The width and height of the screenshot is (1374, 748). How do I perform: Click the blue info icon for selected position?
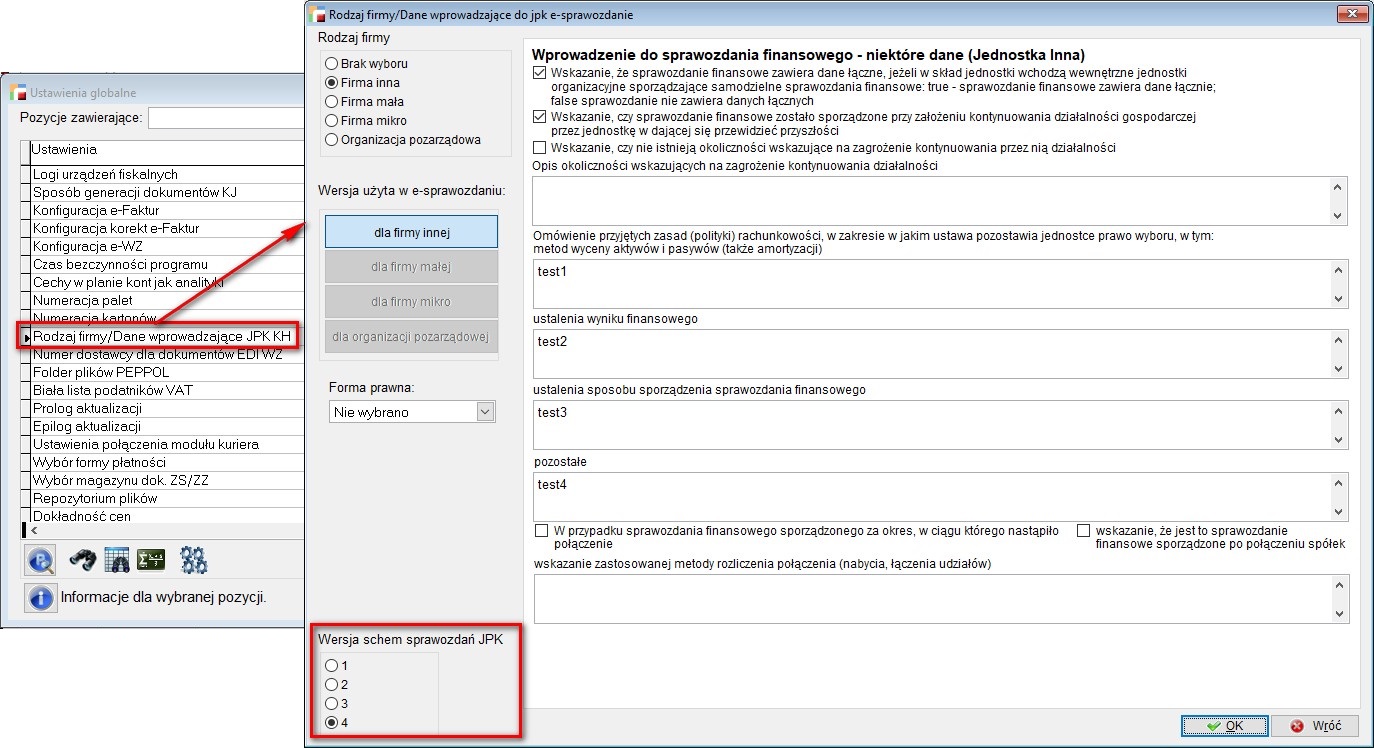[x=39, y=598]
